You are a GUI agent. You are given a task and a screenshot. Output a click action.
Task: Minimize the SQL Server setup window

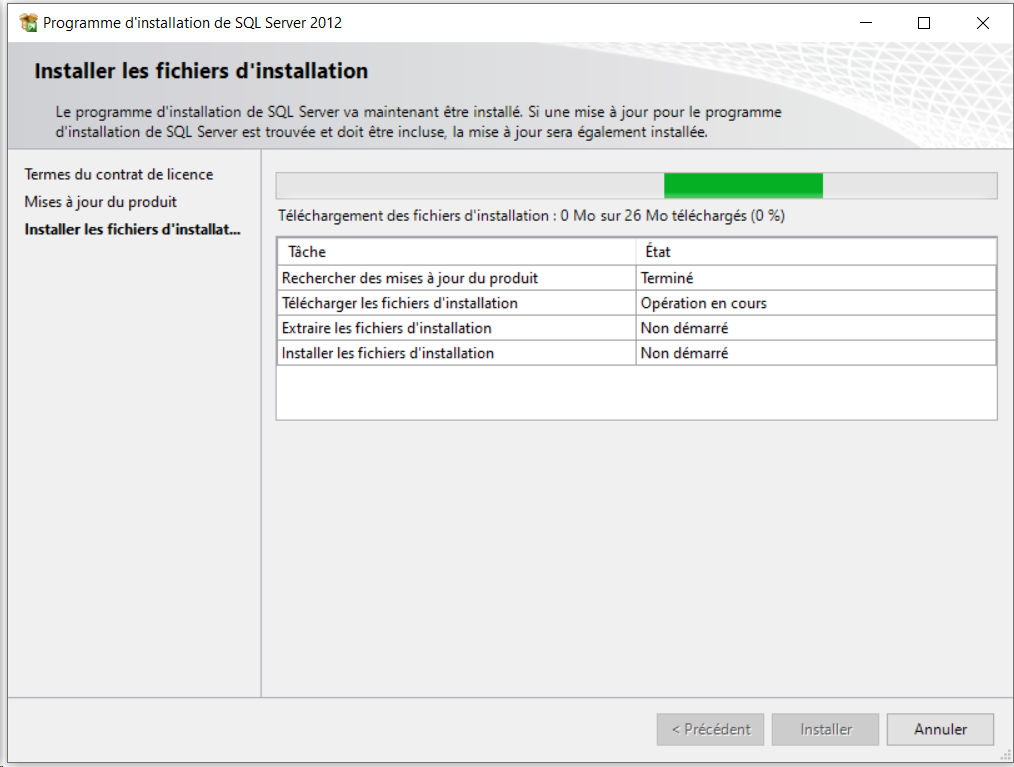866,23
